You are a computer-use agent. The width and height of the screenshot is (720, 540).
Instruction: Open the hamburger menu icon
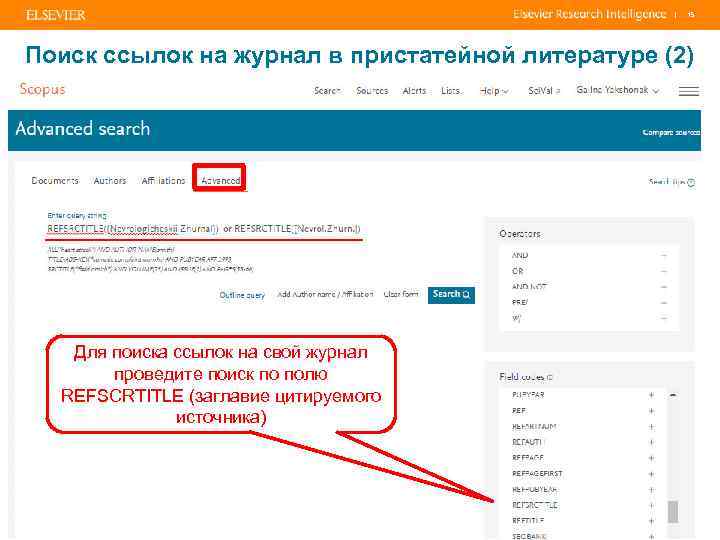[x=689, y=91]
